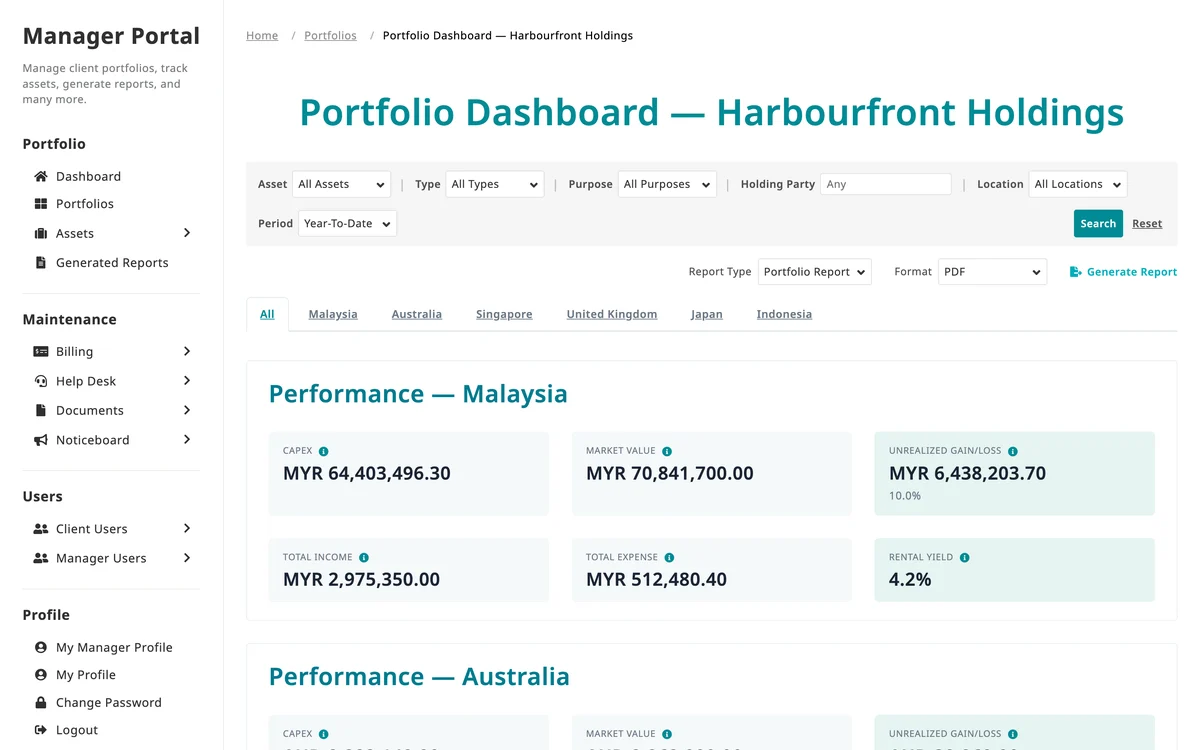The width and height of the screenshot is (1200, 750).
Task: Click the Generate Report export icon
Action: click(x=1076, y=272)
